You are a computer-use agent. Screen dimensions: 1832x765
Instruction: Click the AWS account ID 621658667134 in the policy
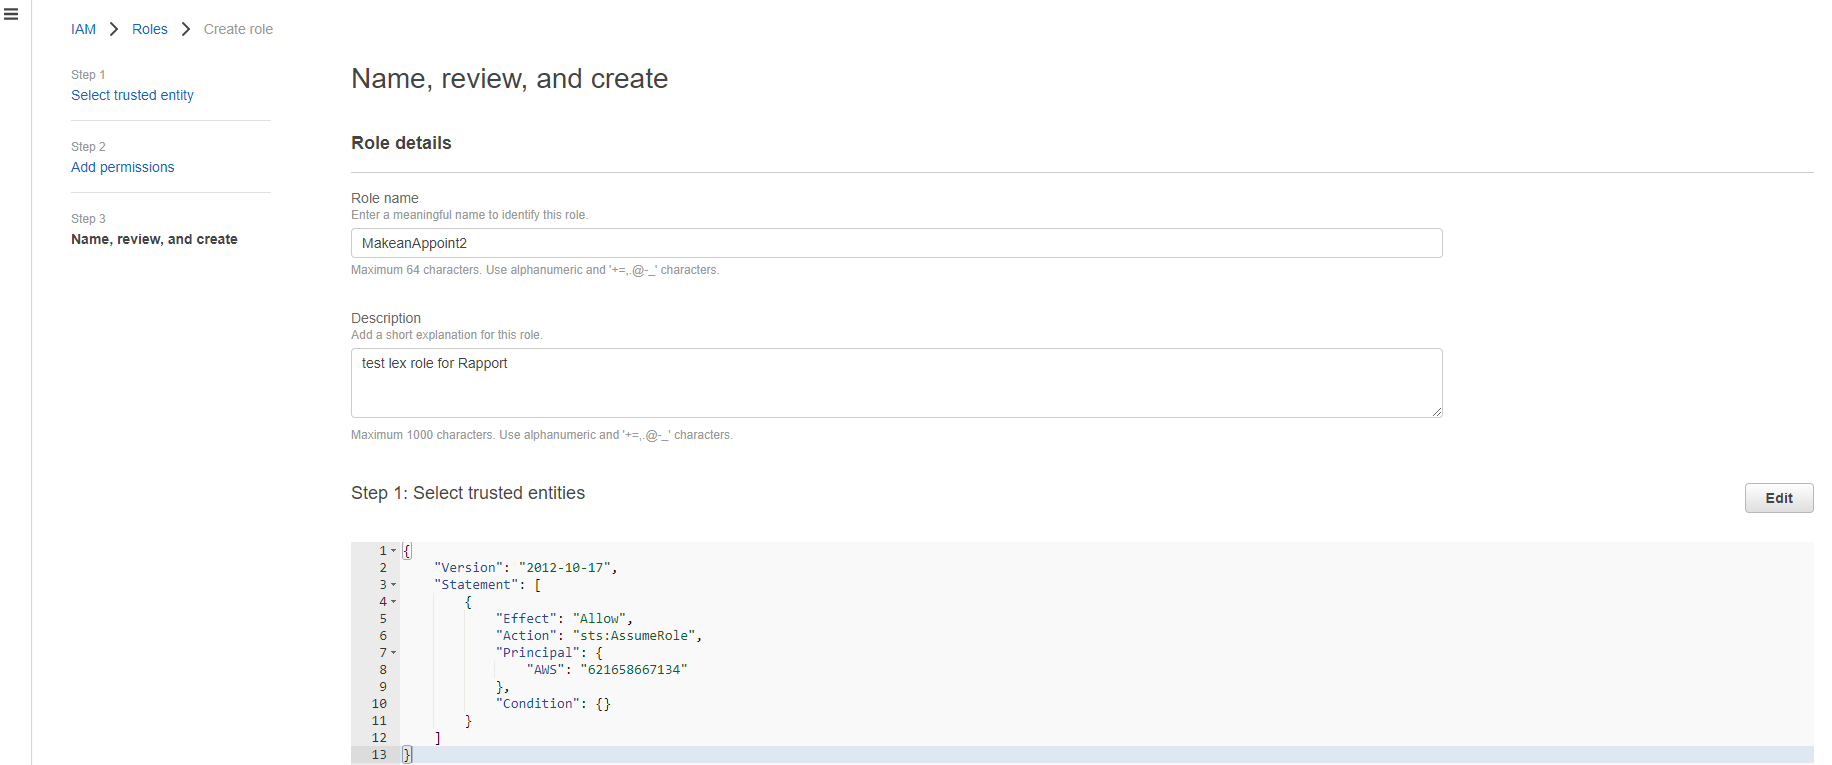pyautogui.click(x=633, y=670)
